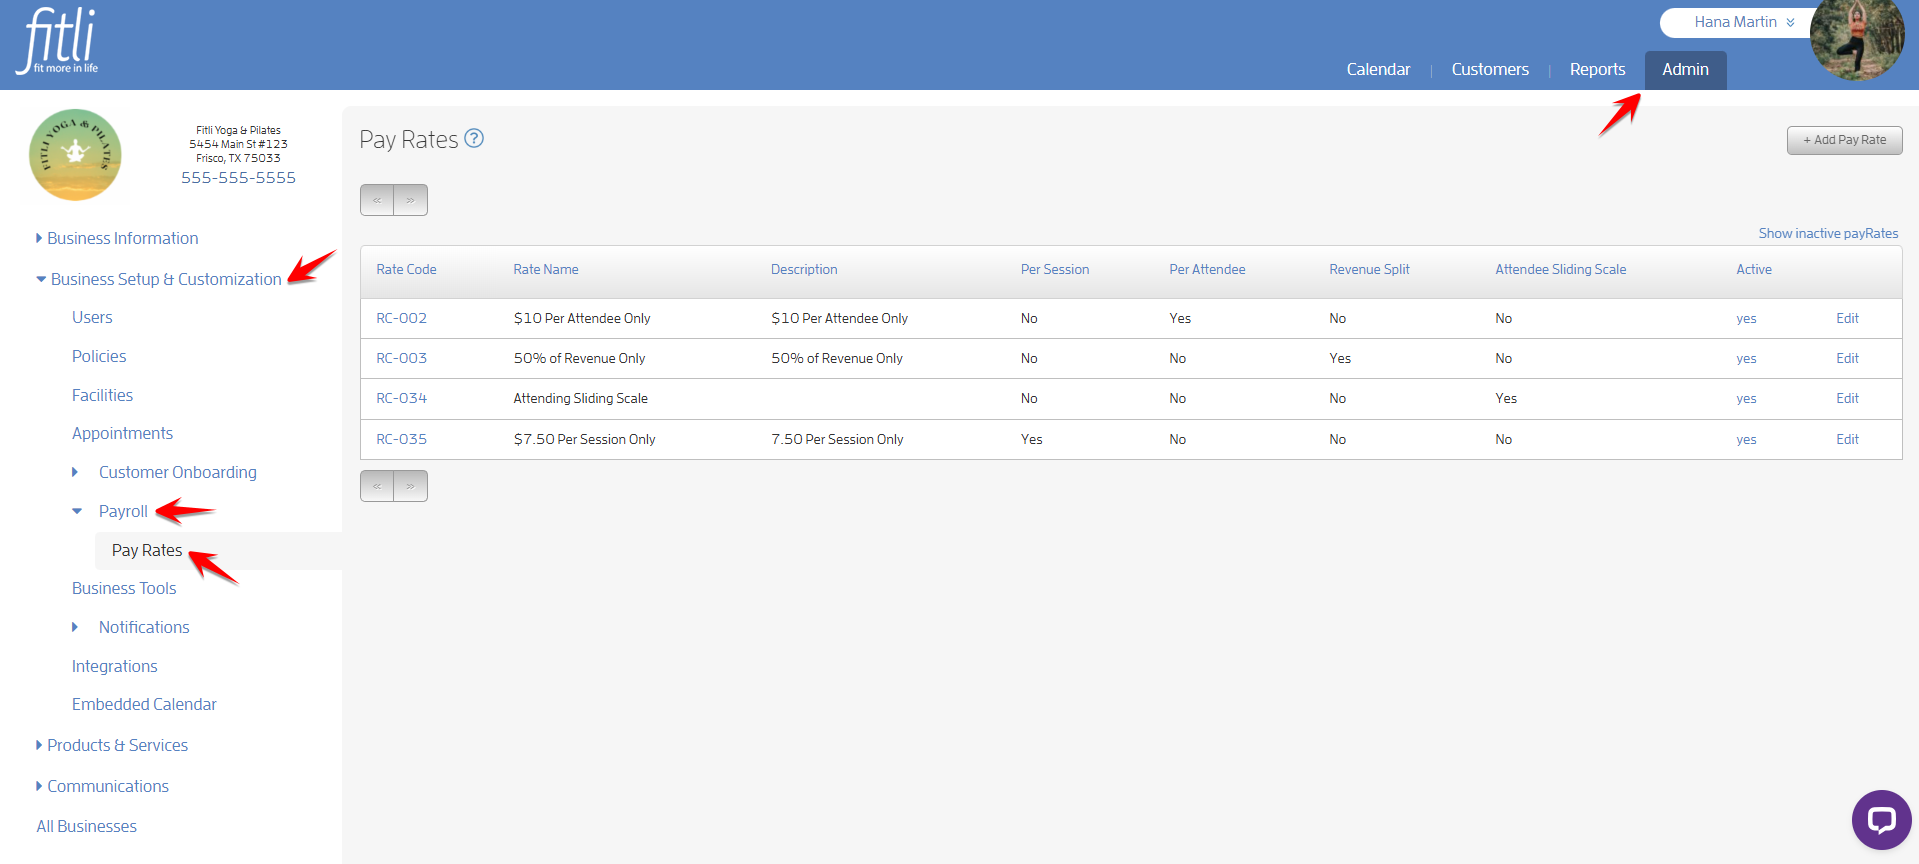Sort by Active column header

(x=1754, y=269)
